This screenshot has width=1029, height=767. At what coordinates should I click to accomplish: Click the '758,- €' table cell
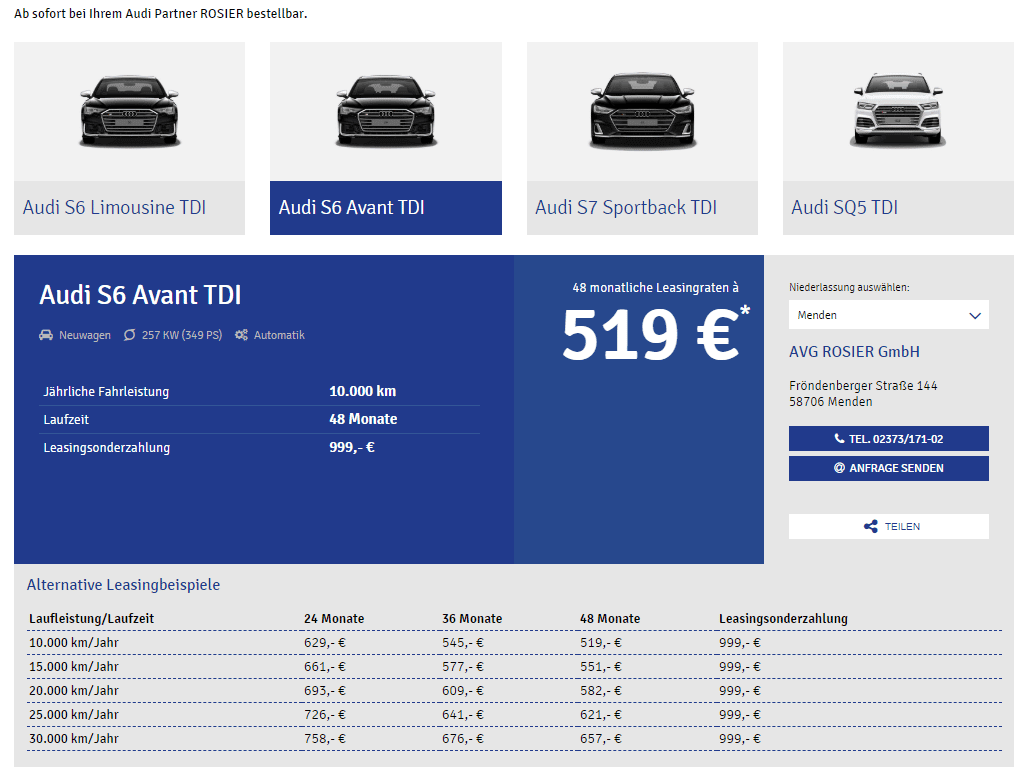(x=324, y=738)
